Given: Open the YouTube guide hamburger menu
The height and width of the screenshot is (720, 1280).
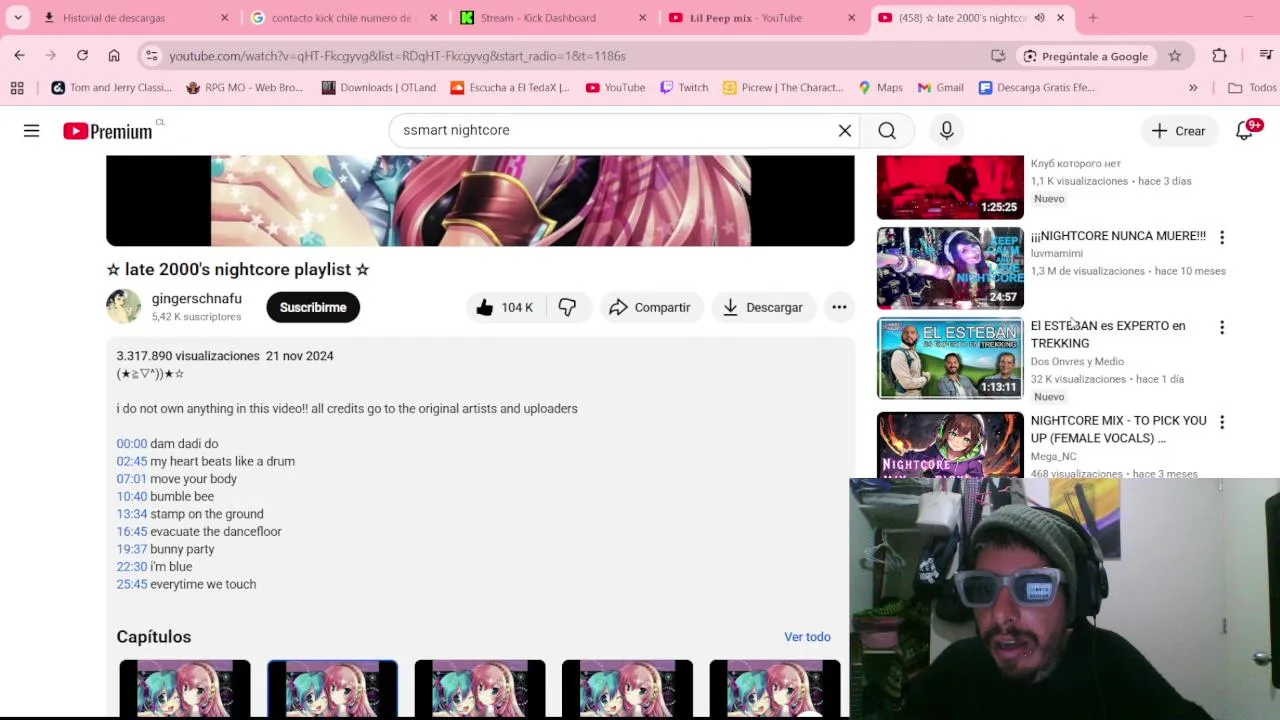Looking at the screenshot, I should (31, 131).
